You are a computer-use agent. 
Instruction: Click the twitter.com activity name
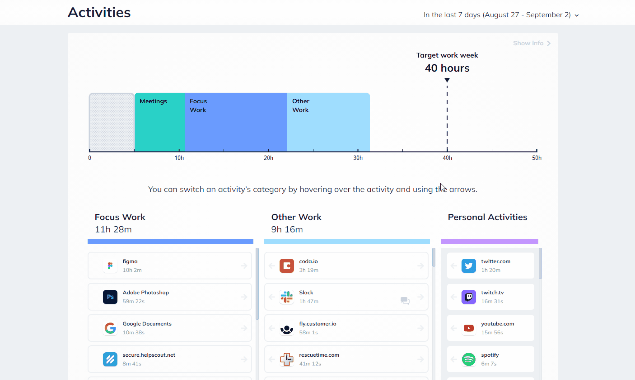pos(496,261)
